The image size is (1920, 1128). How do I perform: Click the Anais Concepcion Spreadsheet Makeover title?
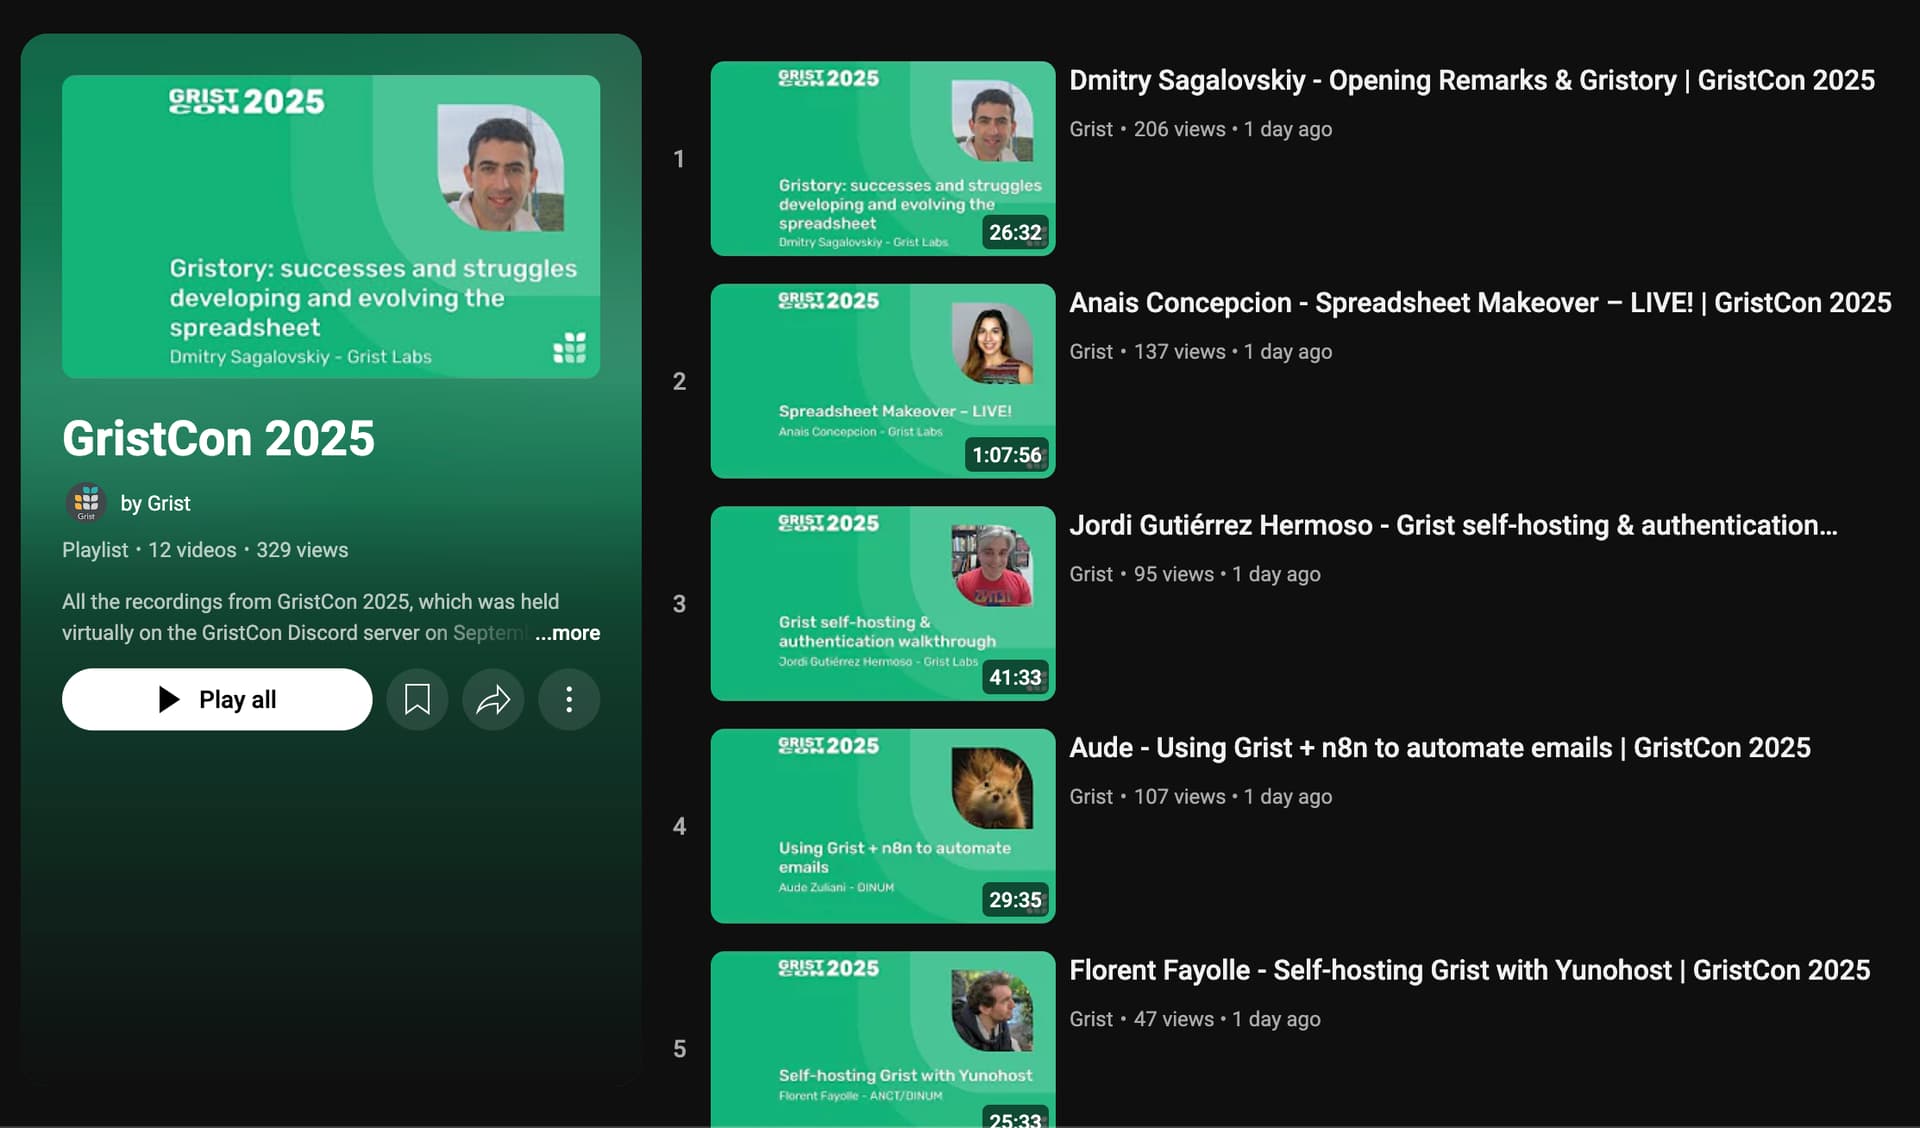pos(1480,302)
